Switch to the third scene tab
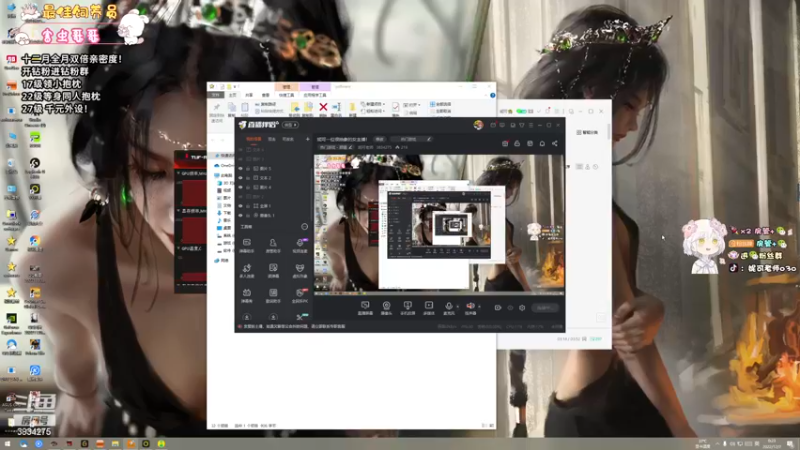This screenshot has width=800, height=450. [288, 139]
